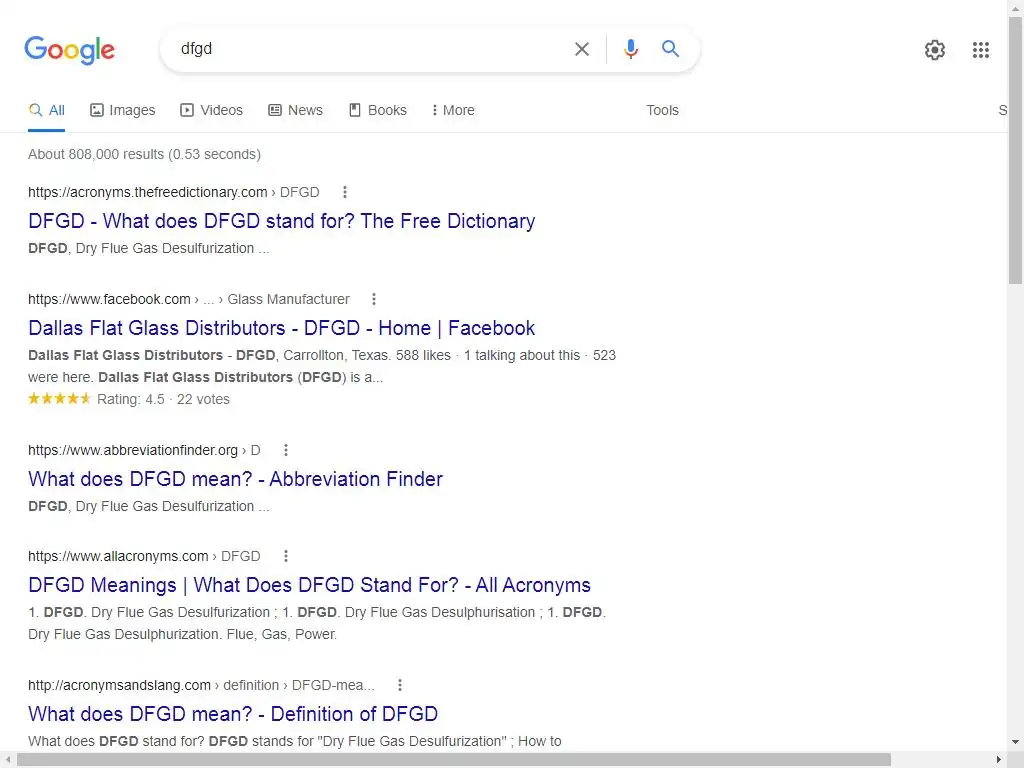Open three-dot menu for allacronyms result

point(285,556)
